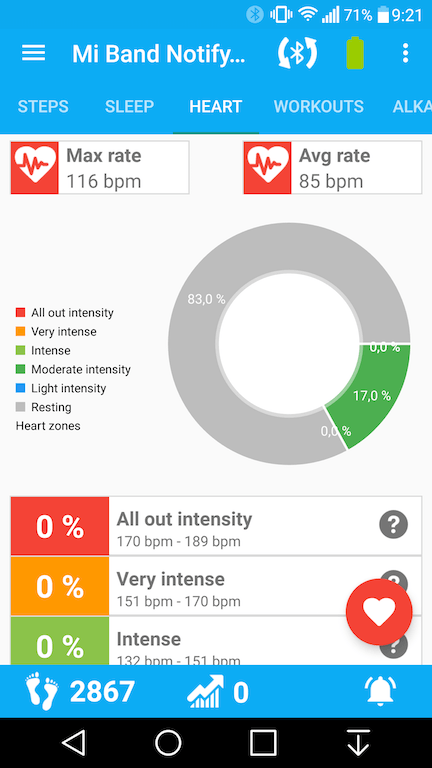Tap the rising chart arrow icon
Screen dimensions: 432x768
205,692
